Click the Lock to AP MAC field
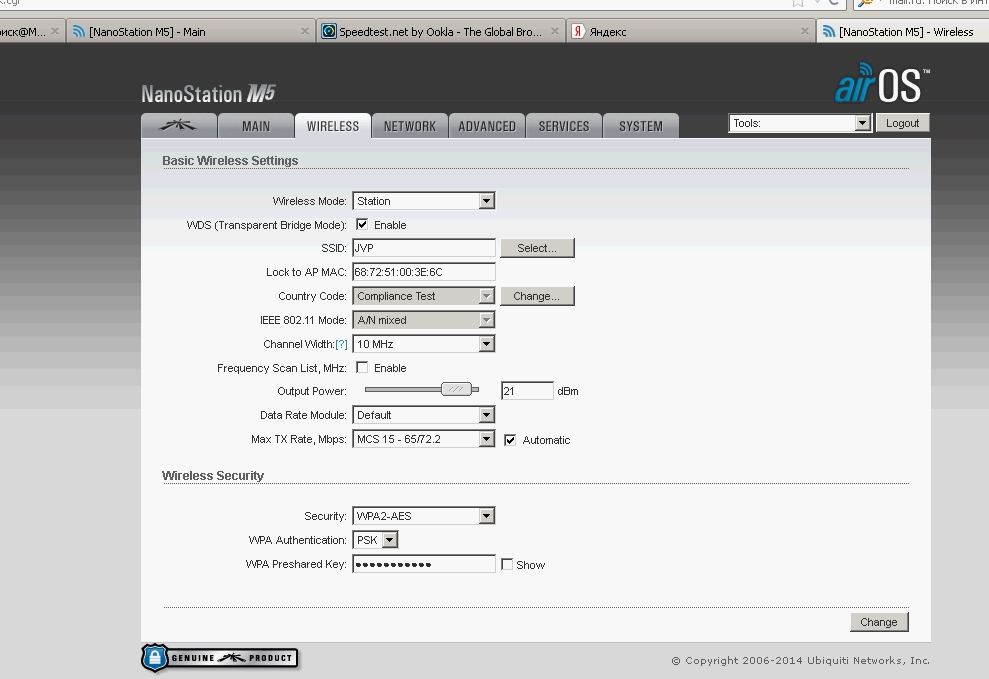The image size is (989, 679). click(424, 272)
